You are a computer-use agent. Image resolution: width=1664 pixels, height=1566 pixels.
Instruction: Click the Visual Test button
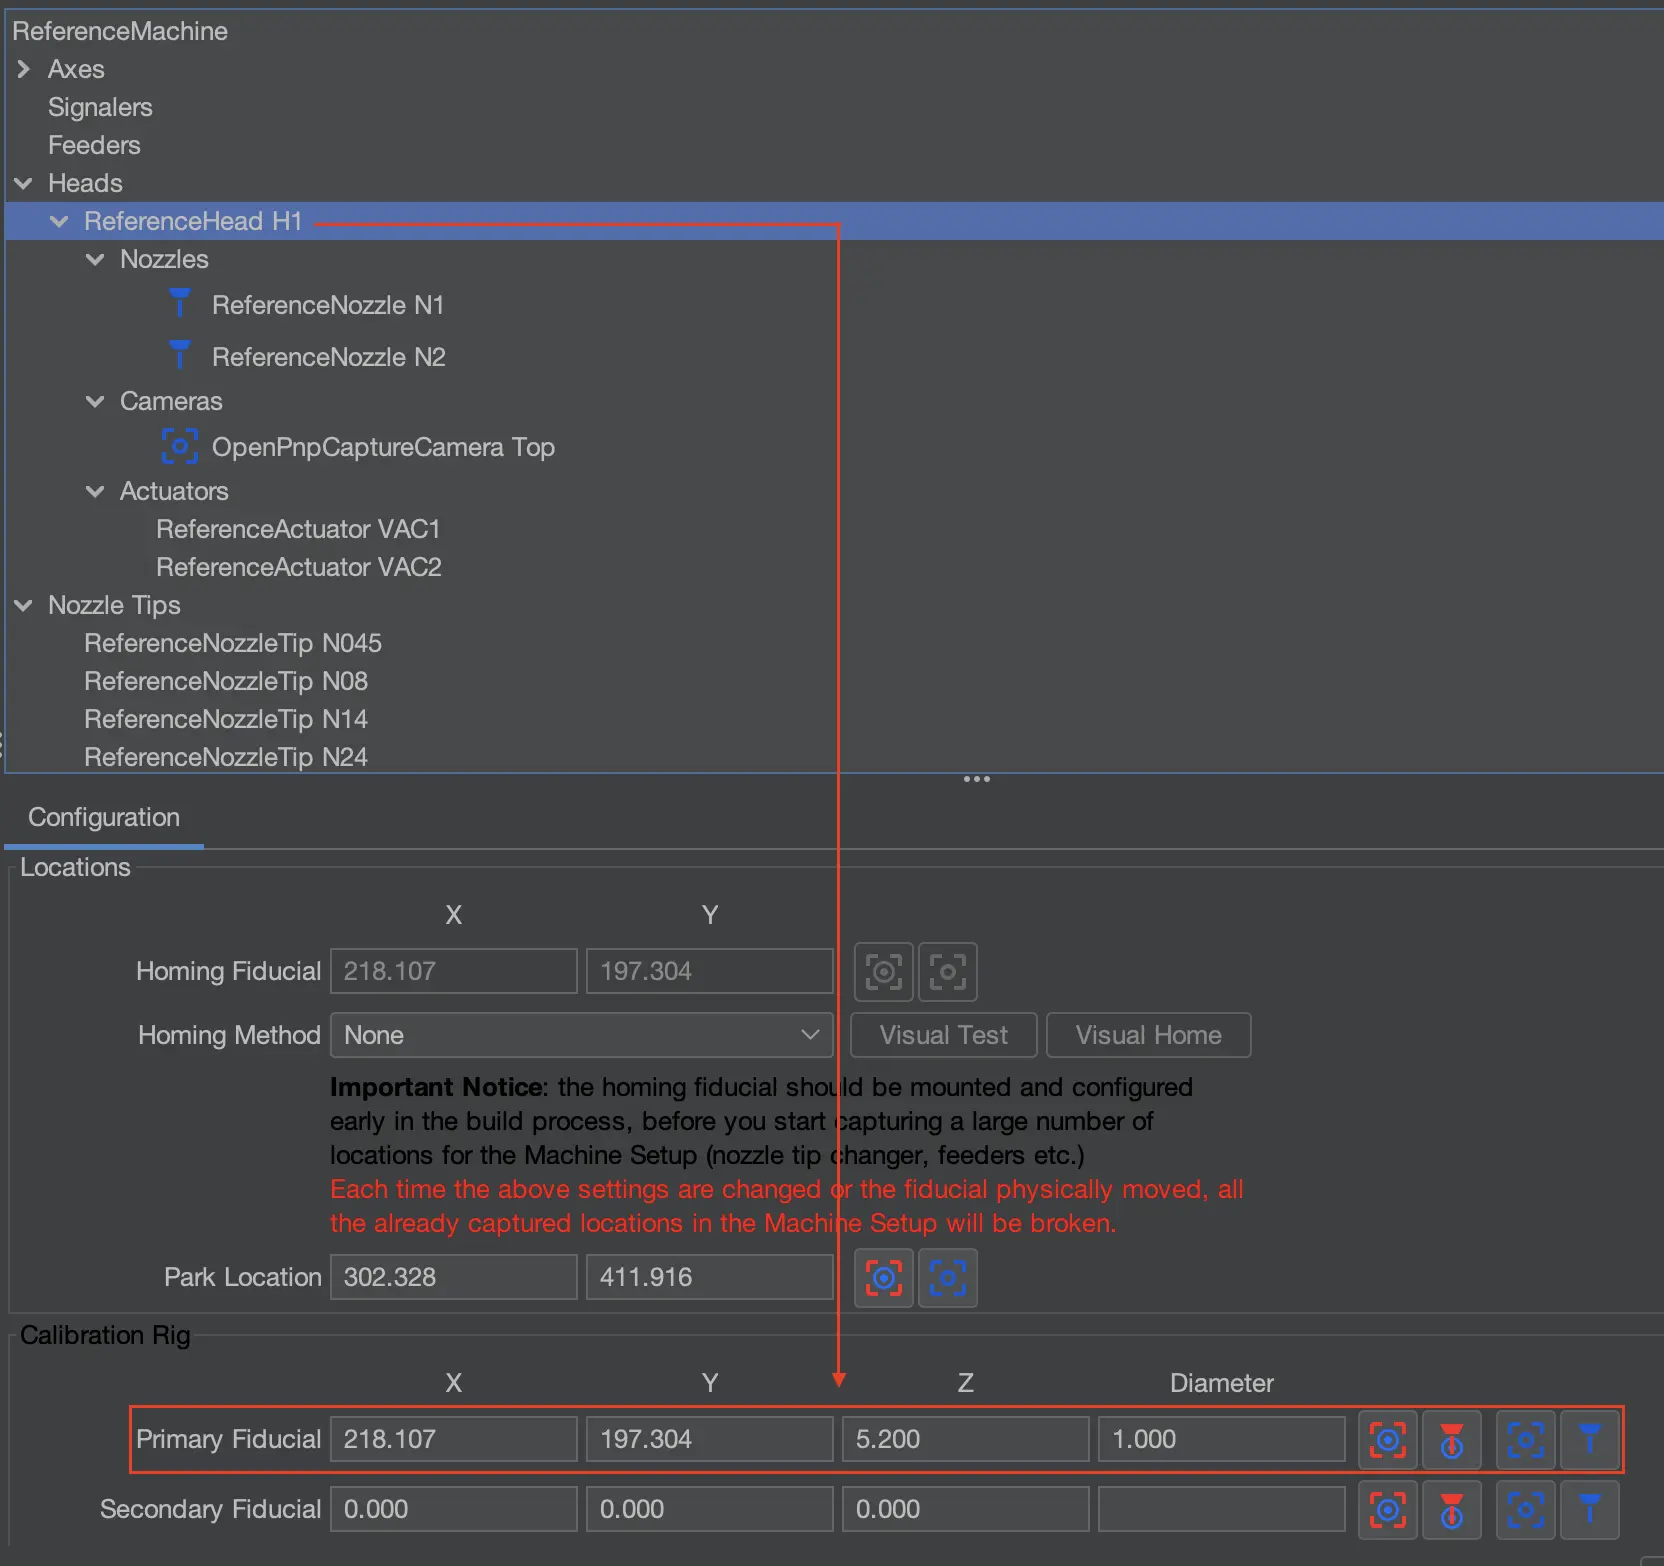[943, 1035]
